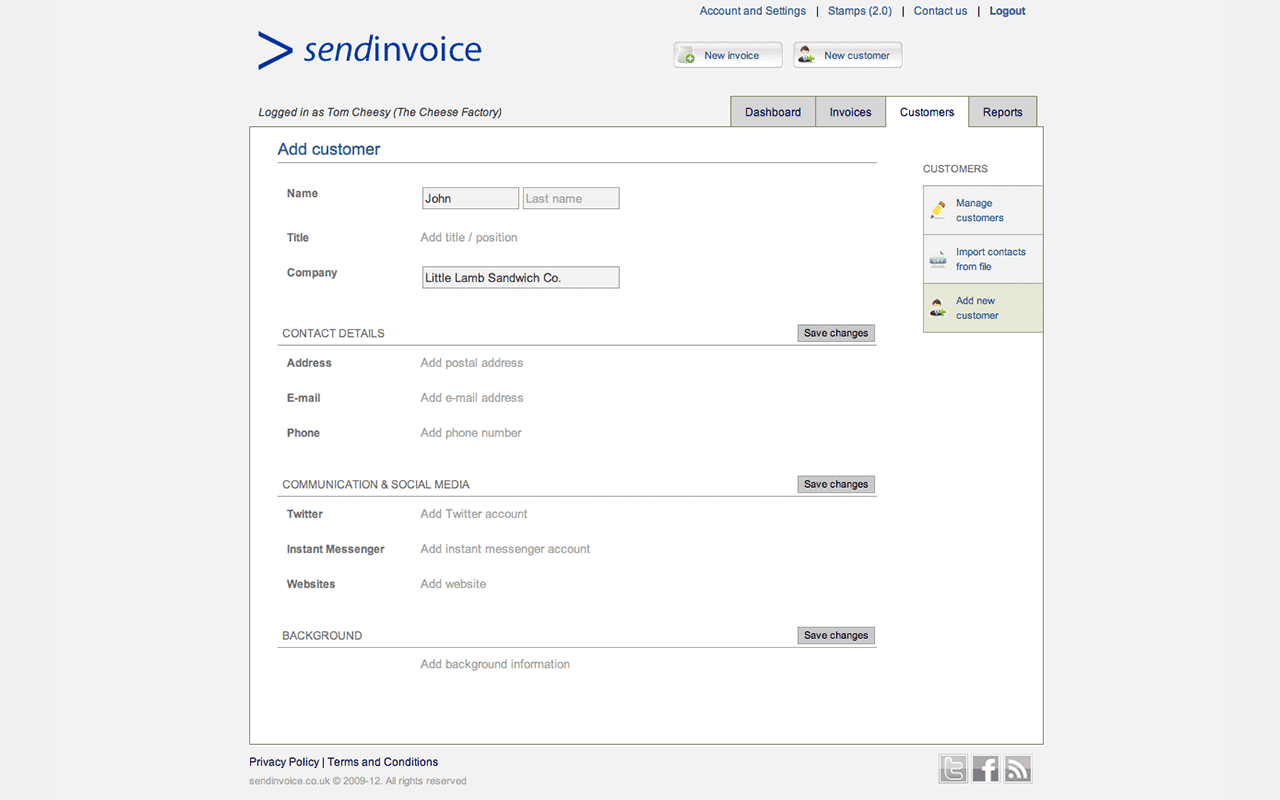Open Account and Settings
The image size is (1280, 800).
point(752,10)
